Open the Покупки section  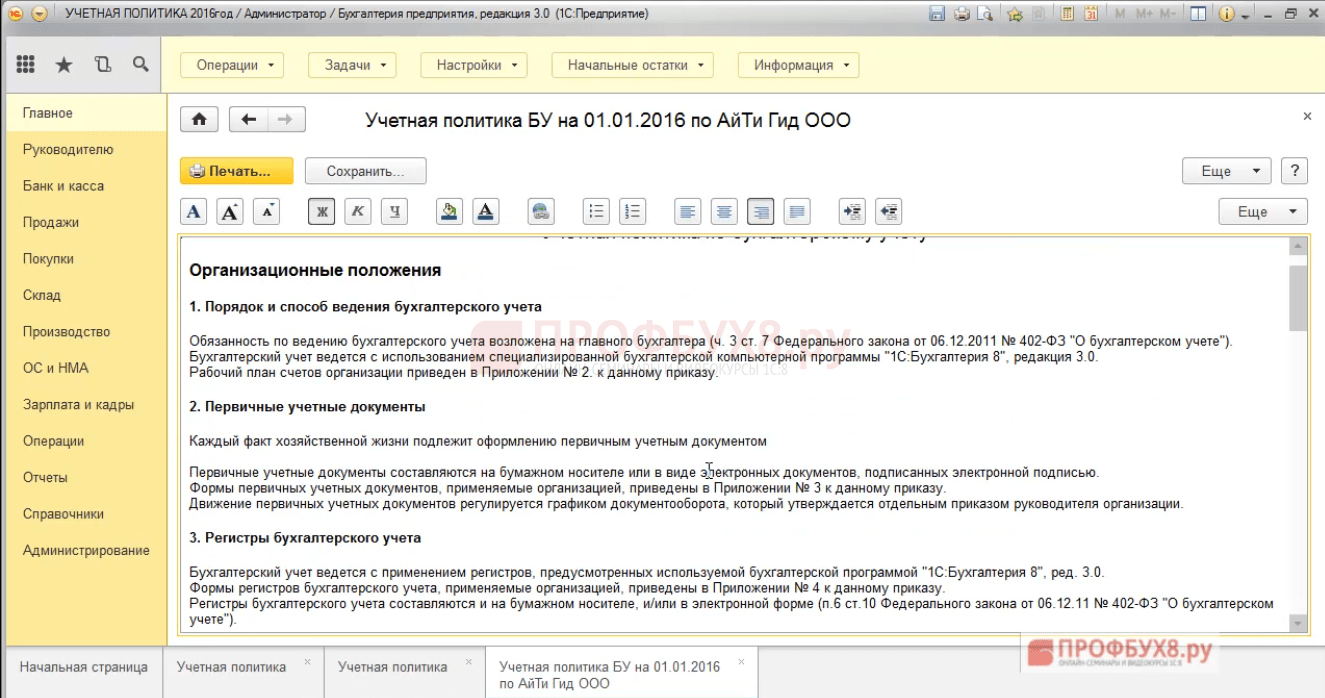pyautogui.click(x=84, y=259)
